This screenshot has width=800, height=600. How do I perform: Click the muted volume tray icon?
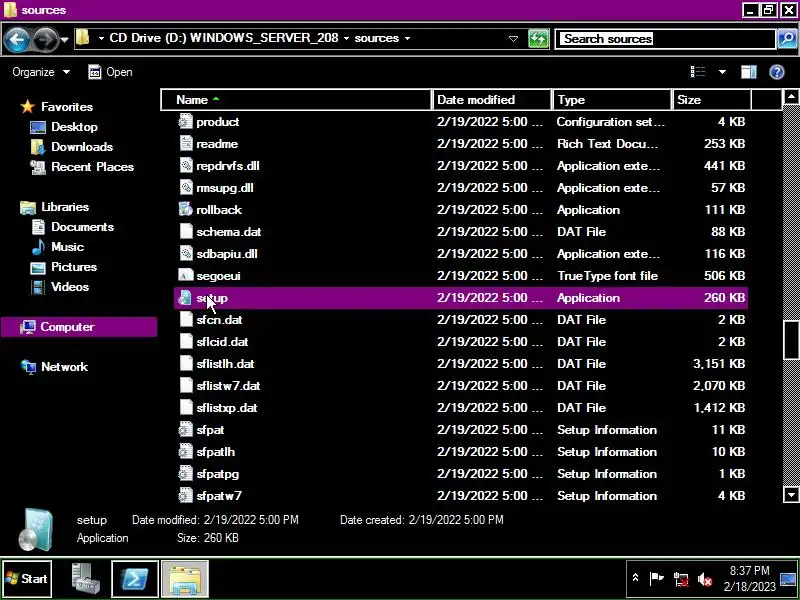click(705, 579)
